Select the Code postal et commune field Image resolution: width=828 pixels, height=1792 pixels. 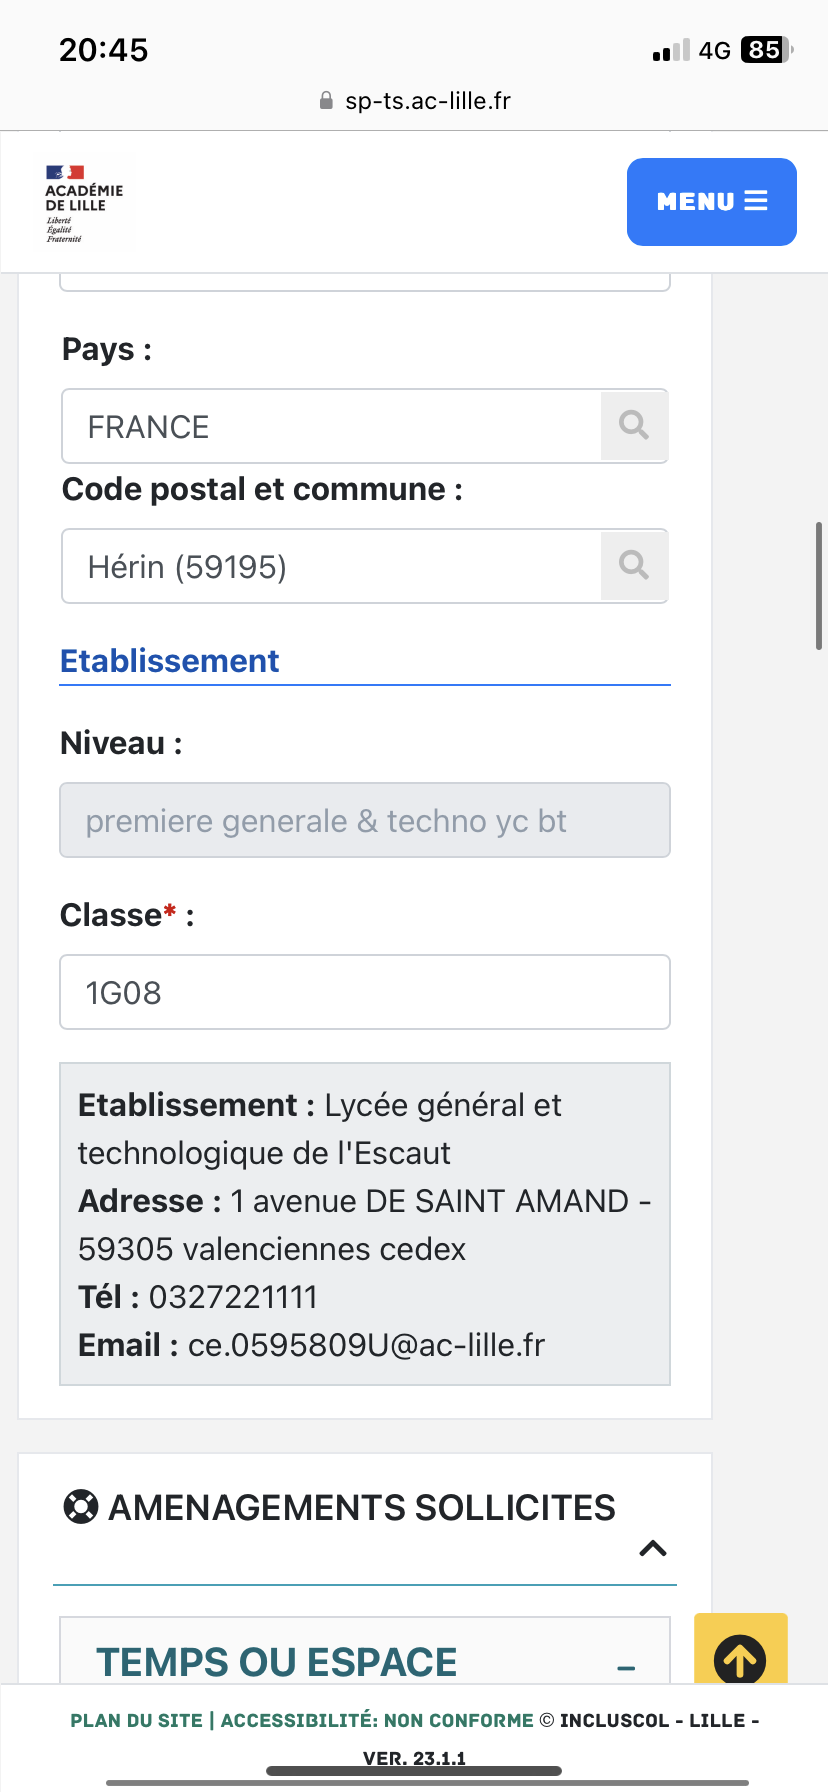coord(331,566)
